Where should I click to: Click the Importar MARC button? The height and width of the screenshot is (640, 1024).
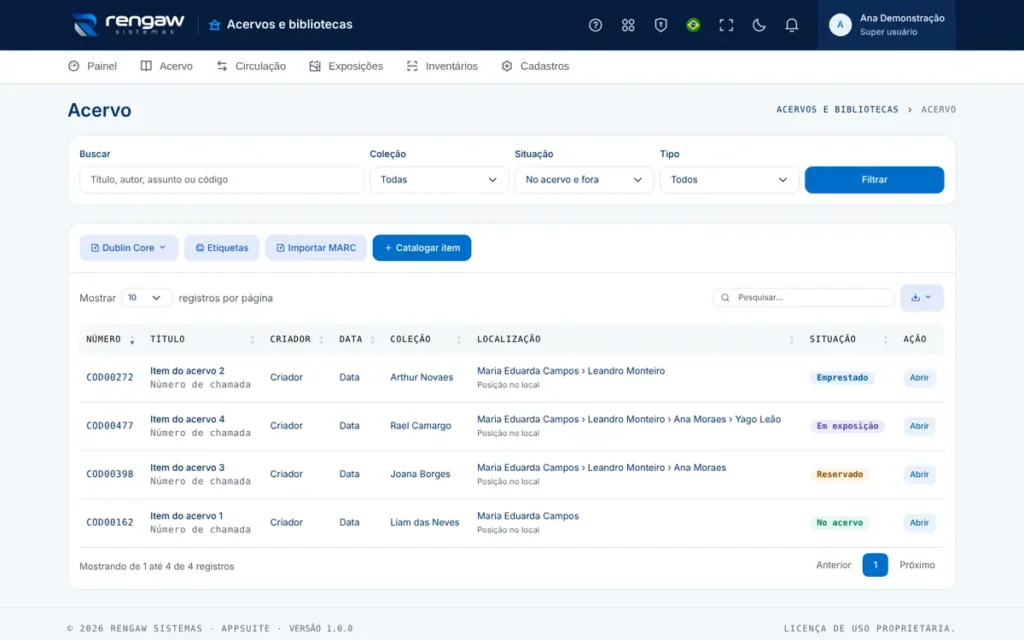[316, 248]
